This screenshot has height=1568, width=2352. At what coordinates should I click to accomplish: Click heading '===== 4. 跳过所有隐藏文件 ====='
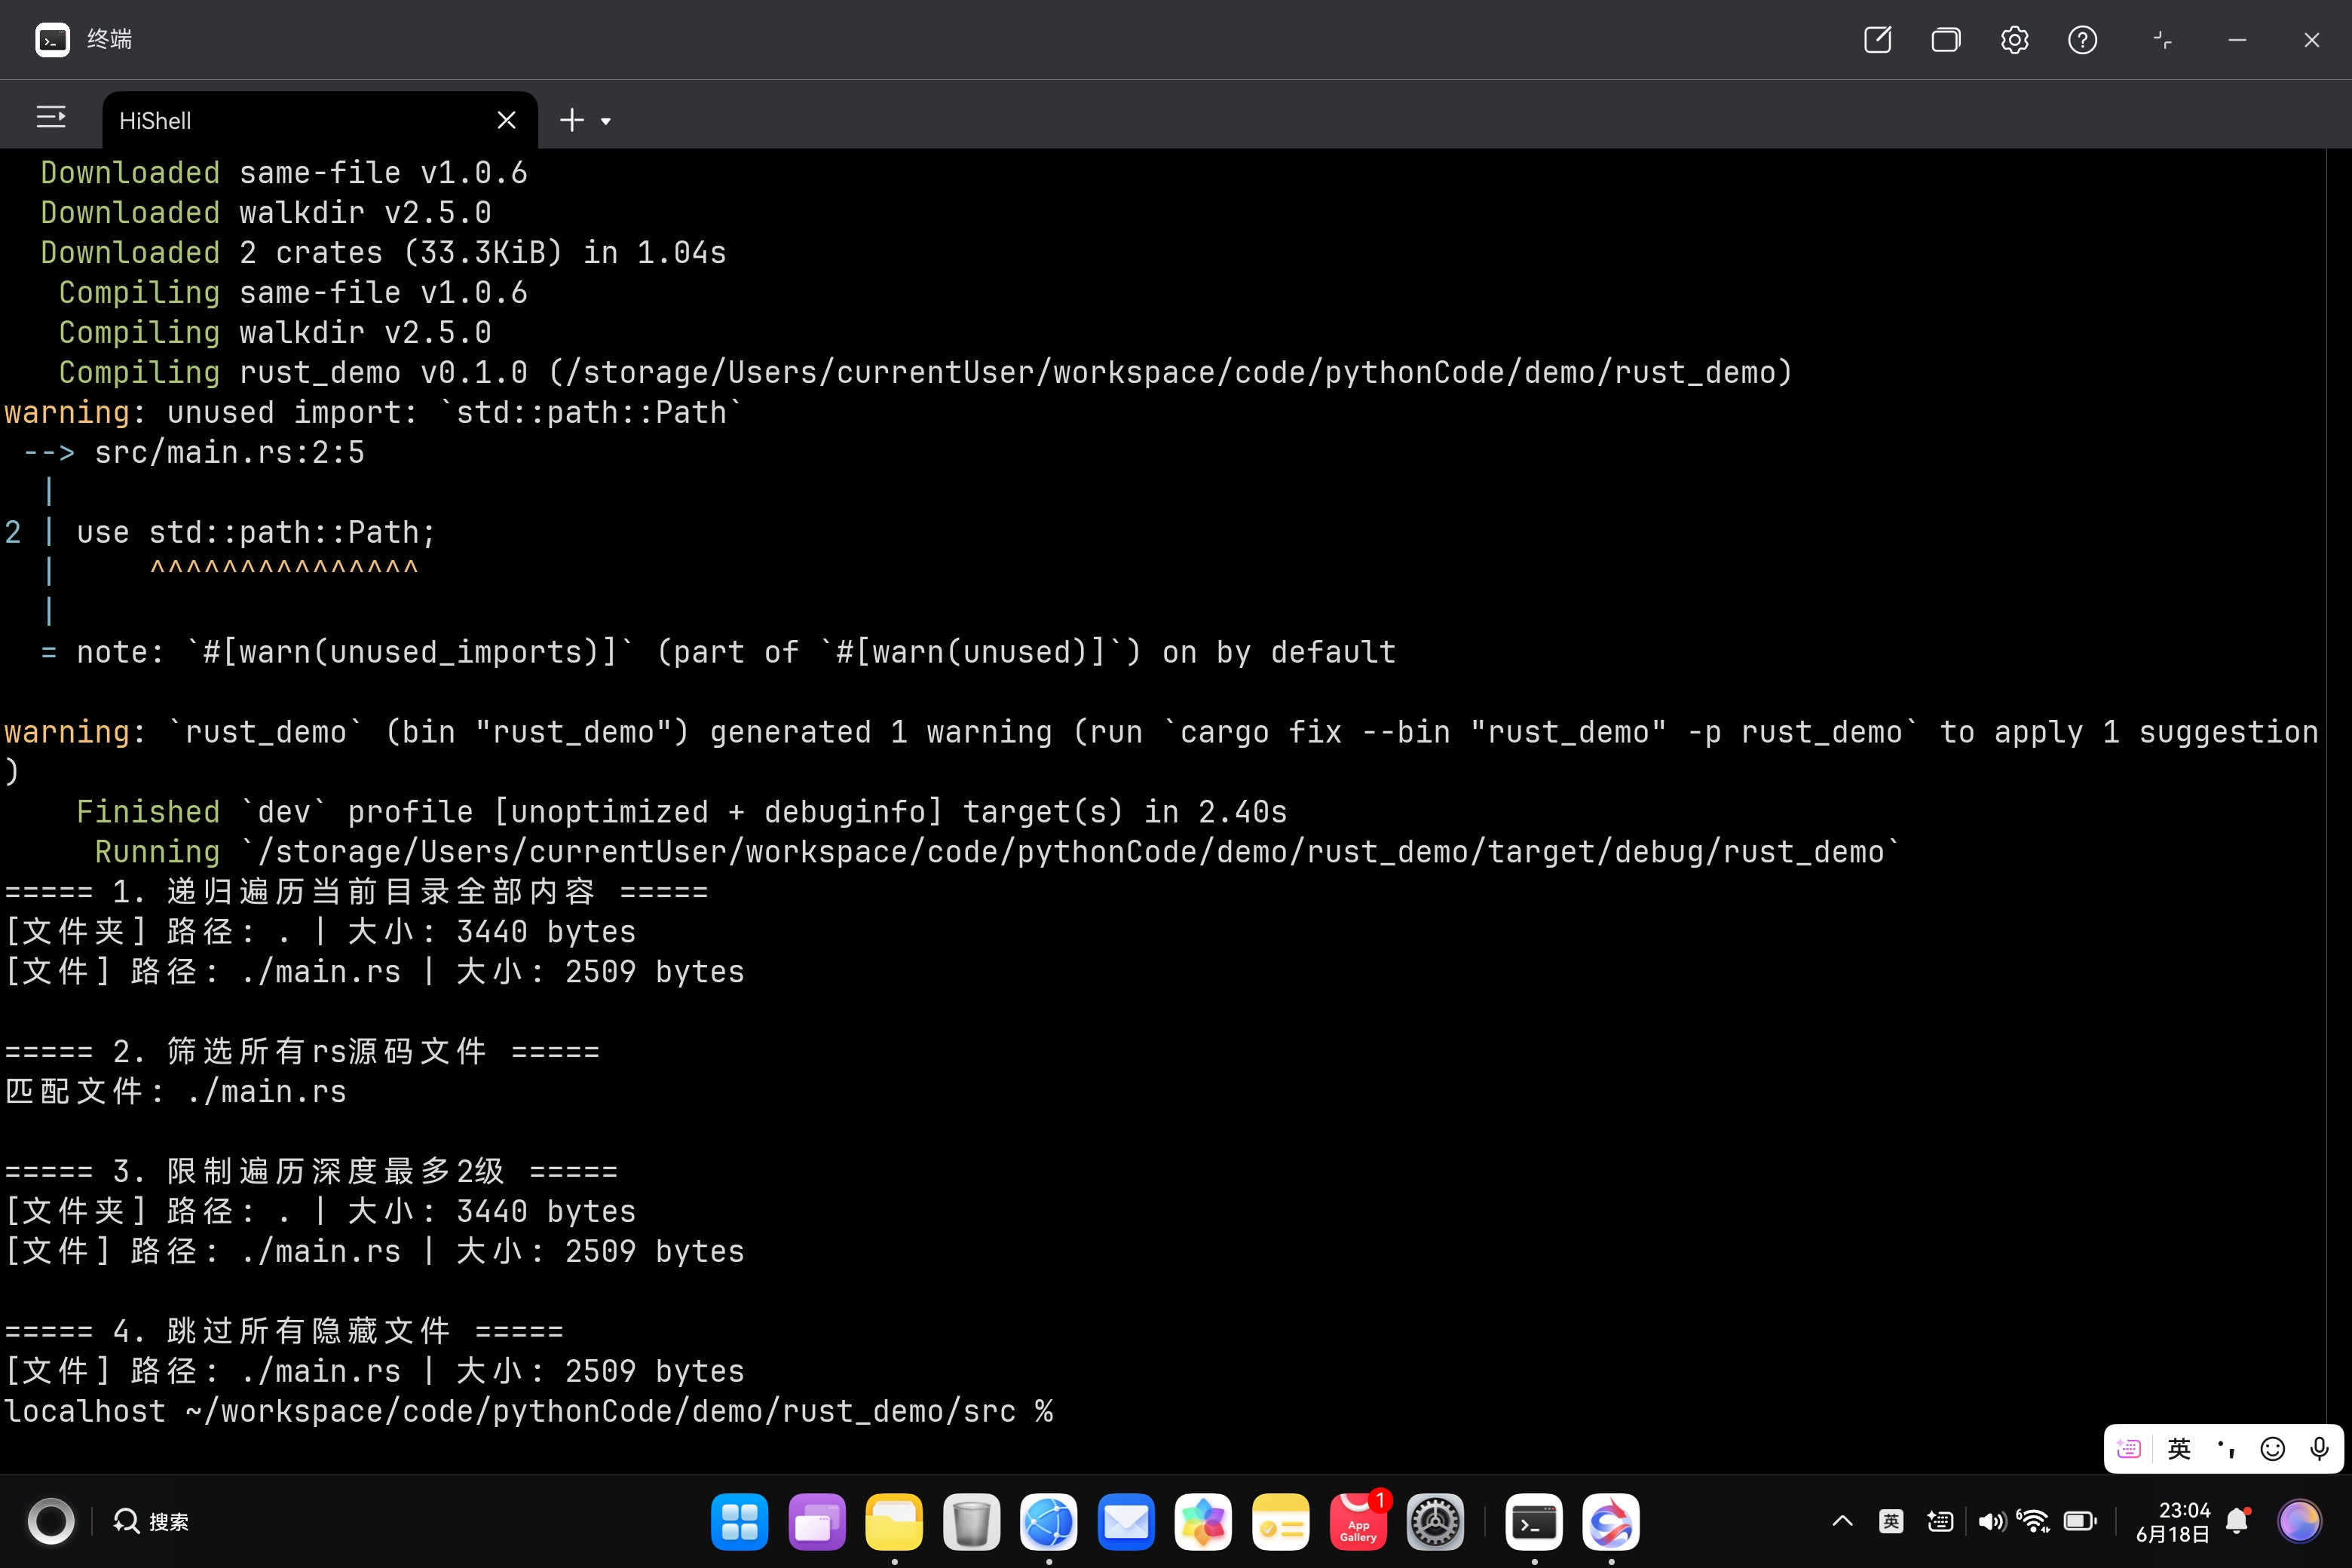[x=284, y=1331]
